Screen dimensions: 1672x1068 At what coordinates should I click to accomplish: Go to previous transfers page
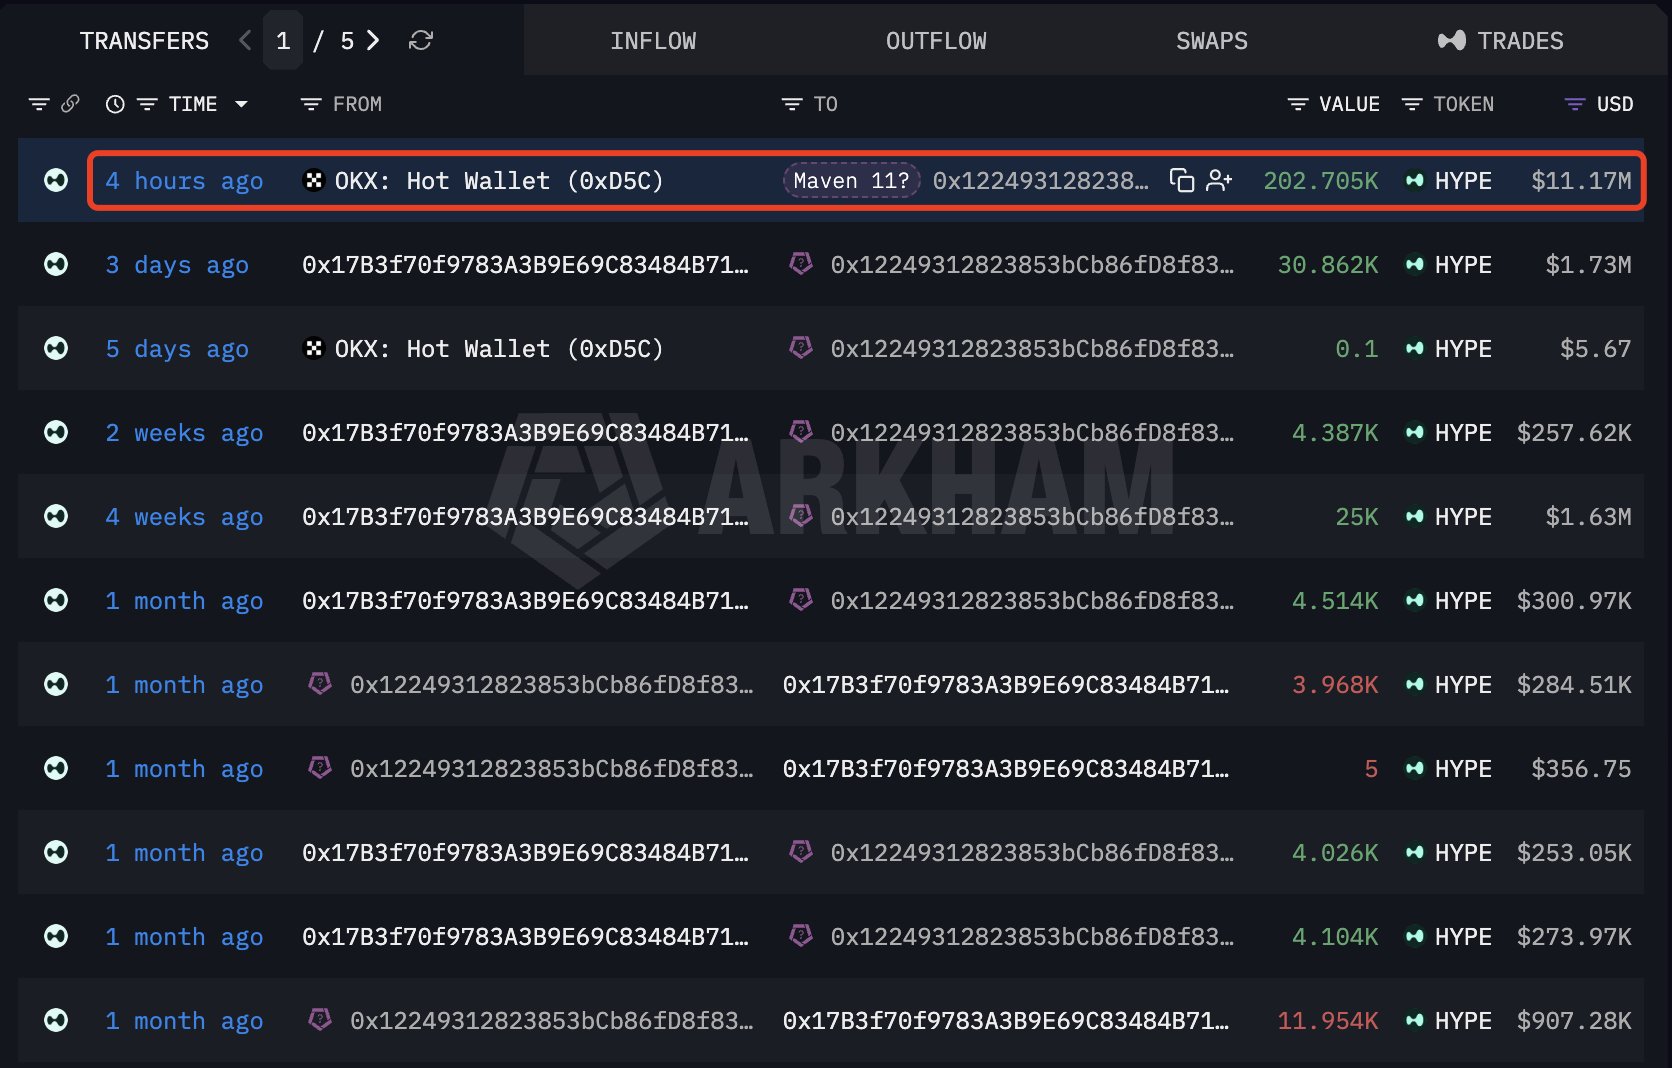(246, 41)
